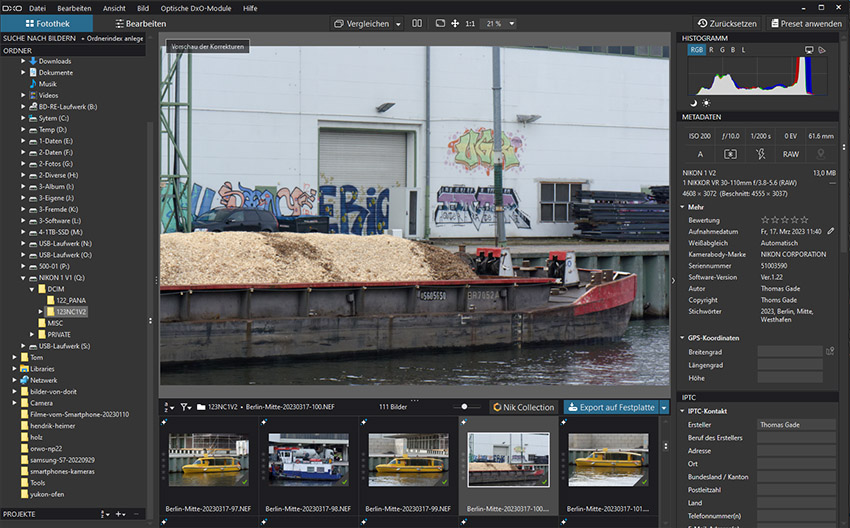Open the filmstrip filter funnel icon
Viewport: 850px width, 528px height.
pos(185,408)
